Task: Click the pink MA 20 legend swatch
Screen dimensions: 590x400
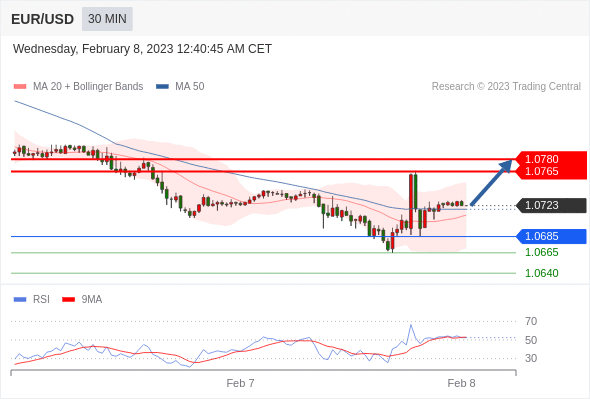Action: point(20,87)
